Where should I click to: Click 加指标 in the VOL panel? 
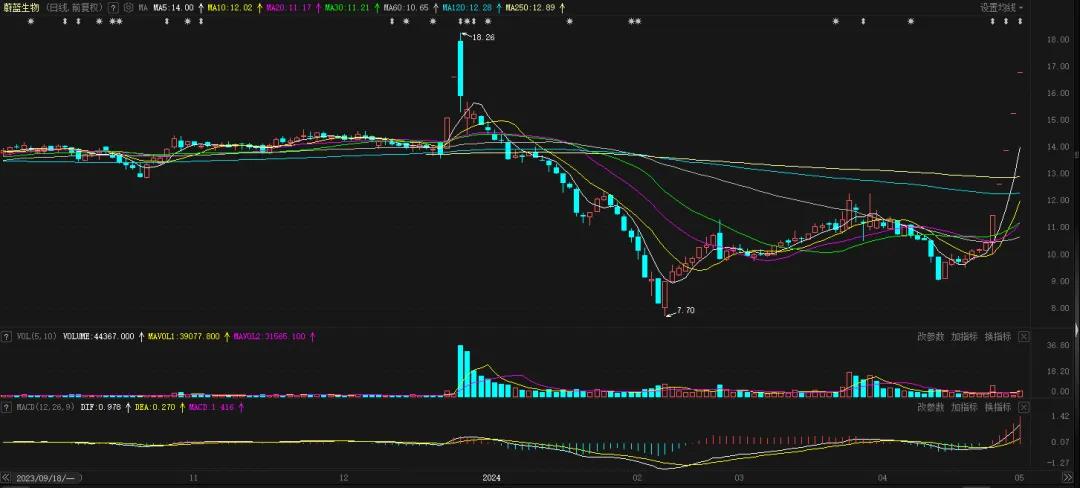pos(964,337)
